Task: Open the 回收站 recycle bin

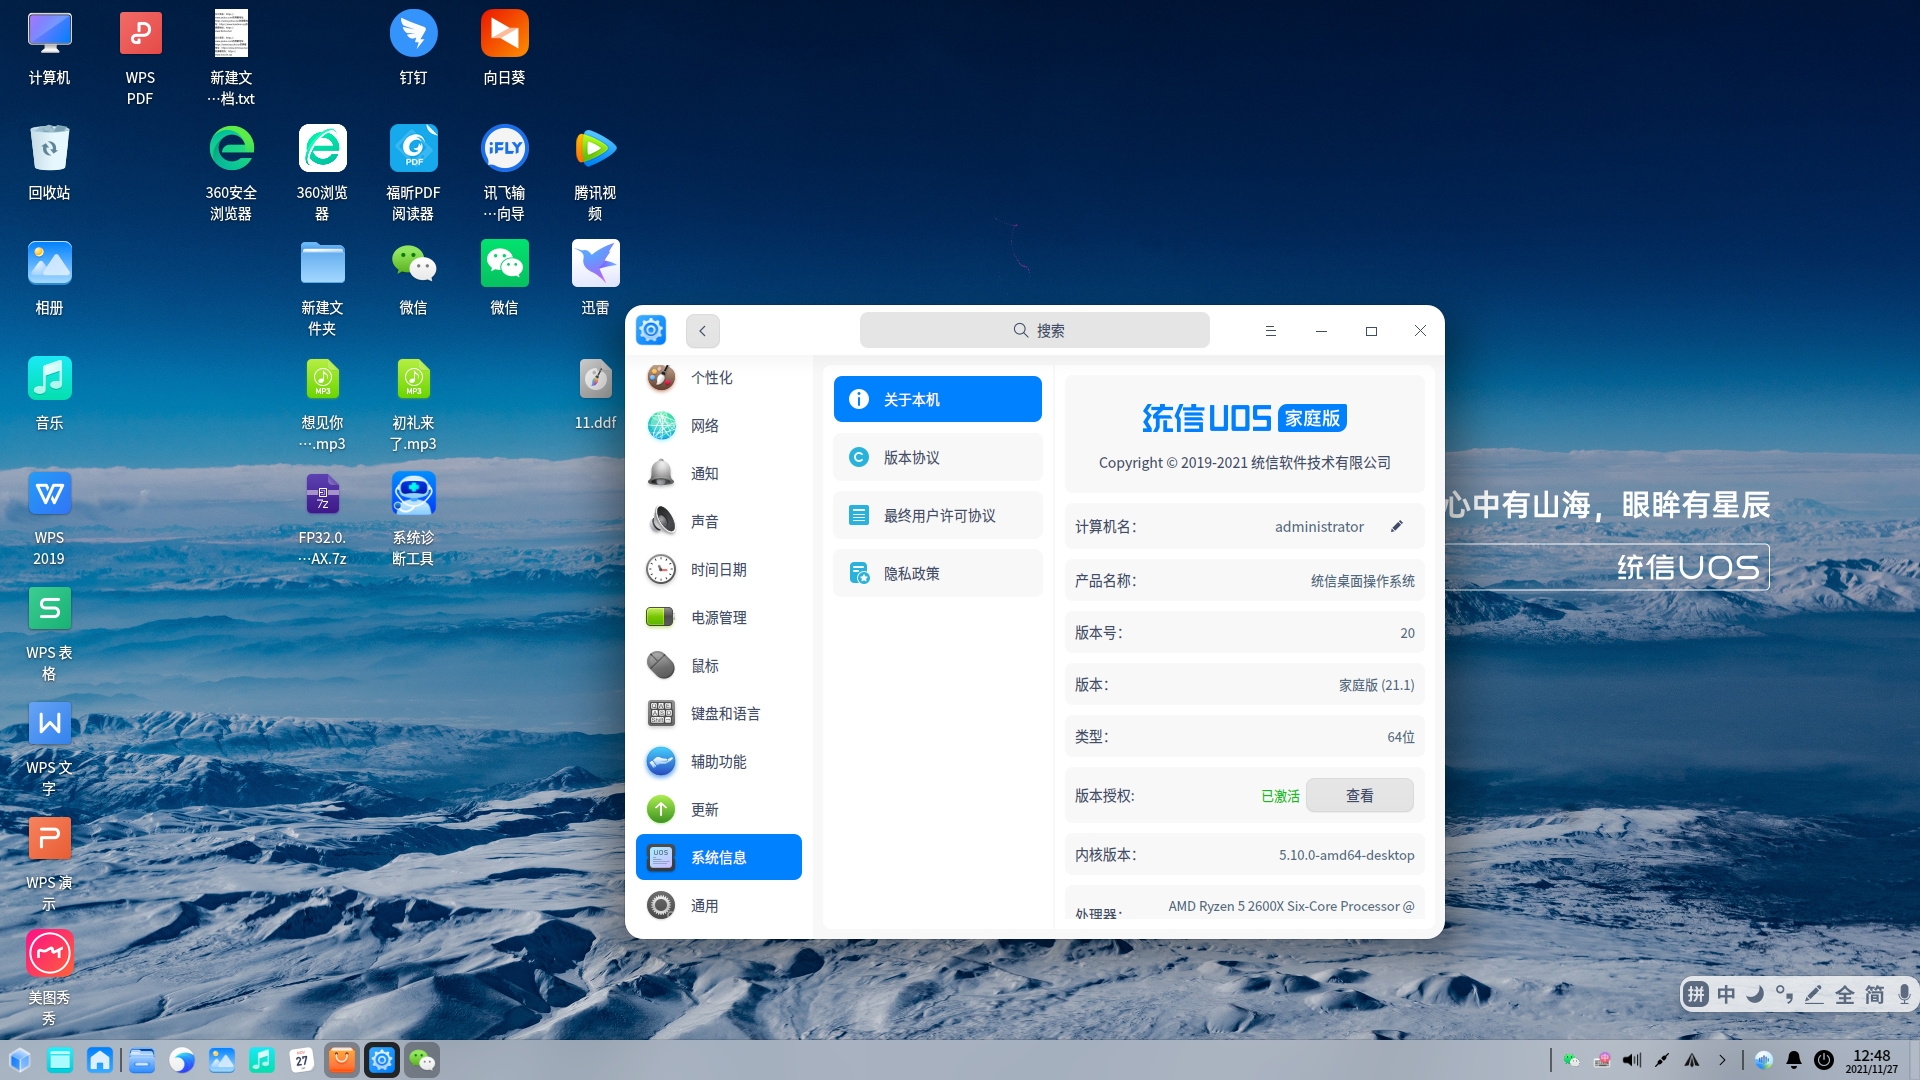Action: point(49,163)
